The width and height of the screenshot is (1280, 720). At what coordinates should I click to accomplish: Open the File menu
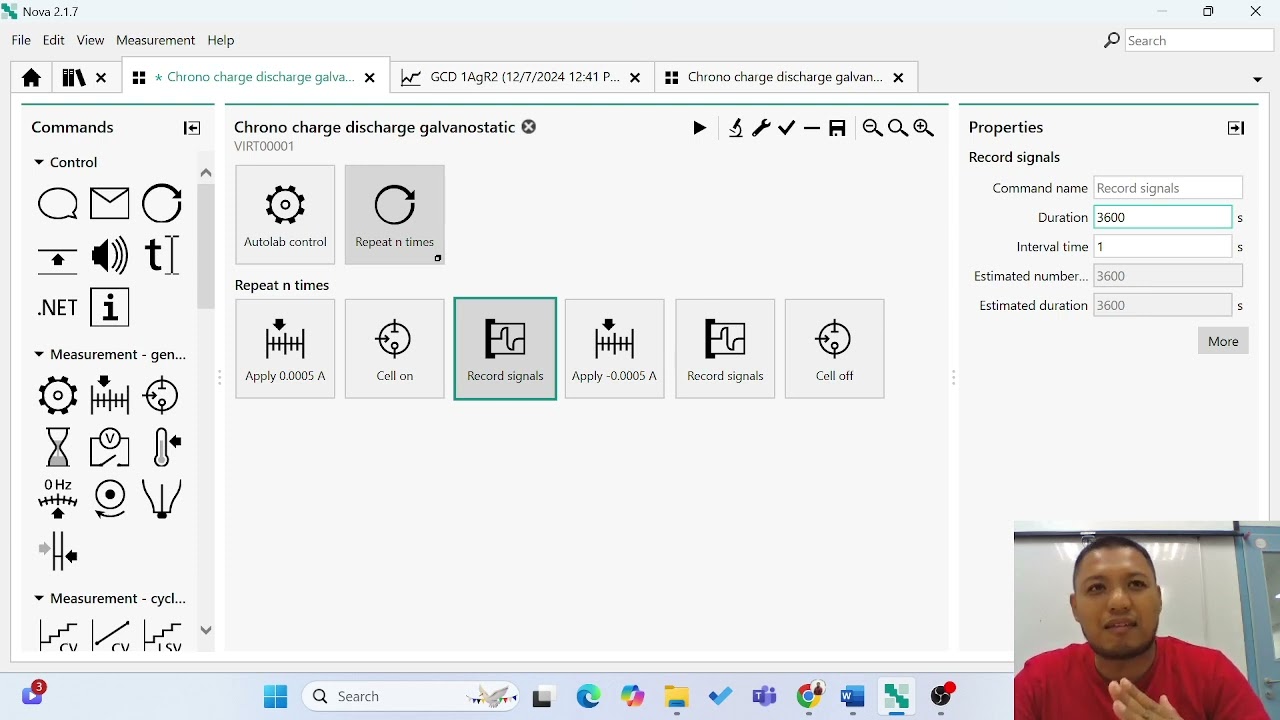[21, 40]
